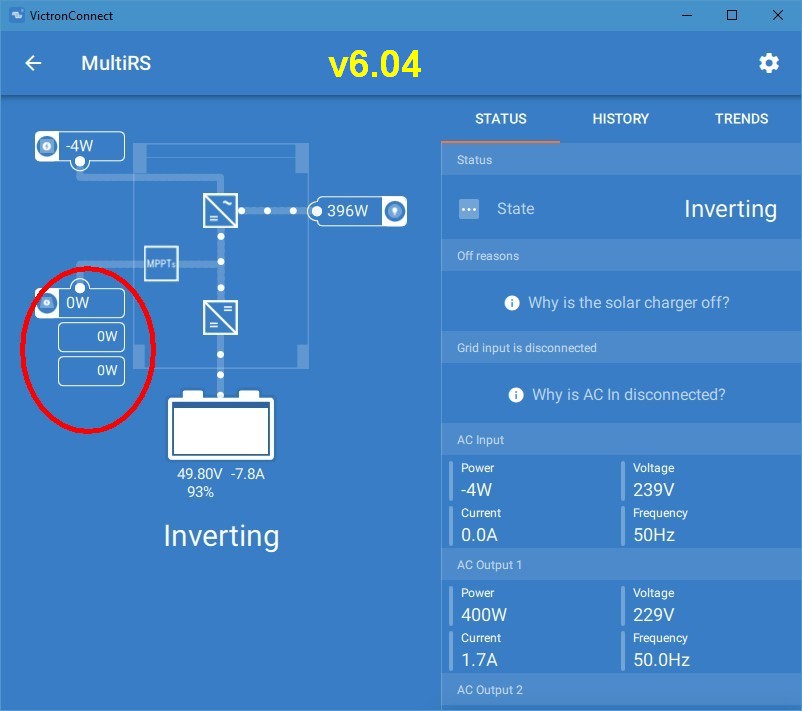This screenshot has width=802, height=711.
Task: Open the HISTORY tab
Action: pyautogui.click(x=620, y=119)
